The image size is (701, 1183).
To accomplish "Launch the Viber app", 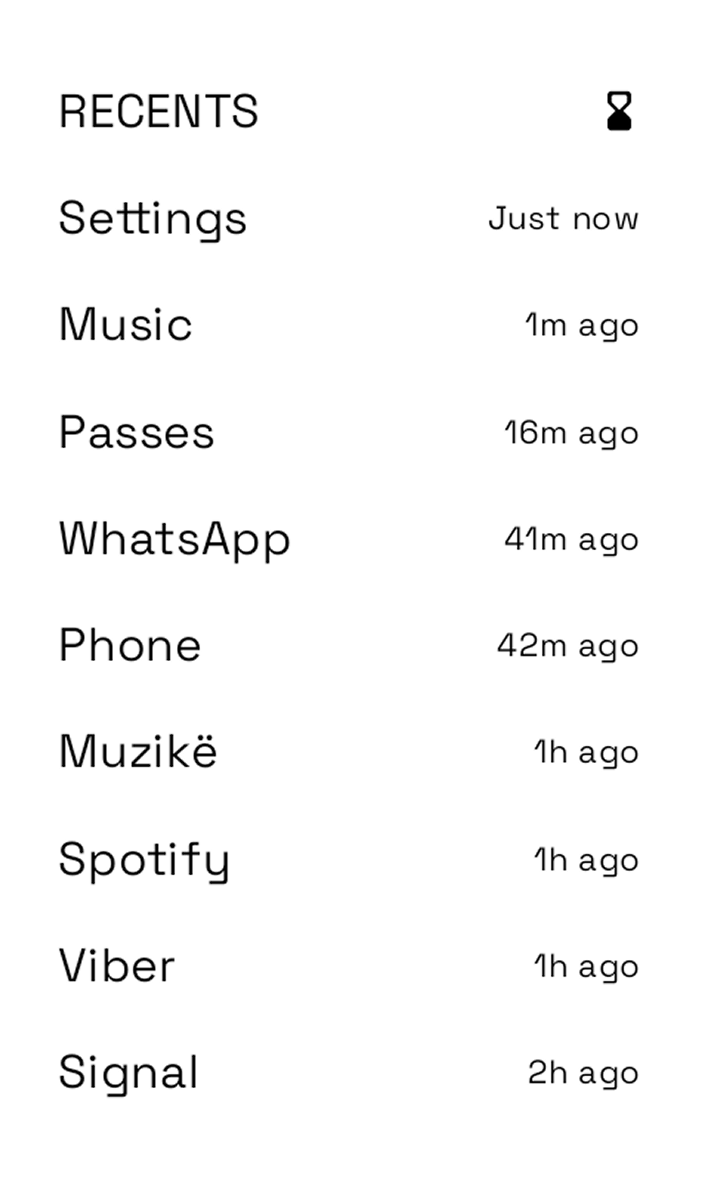I will click(x=116, y=966).
